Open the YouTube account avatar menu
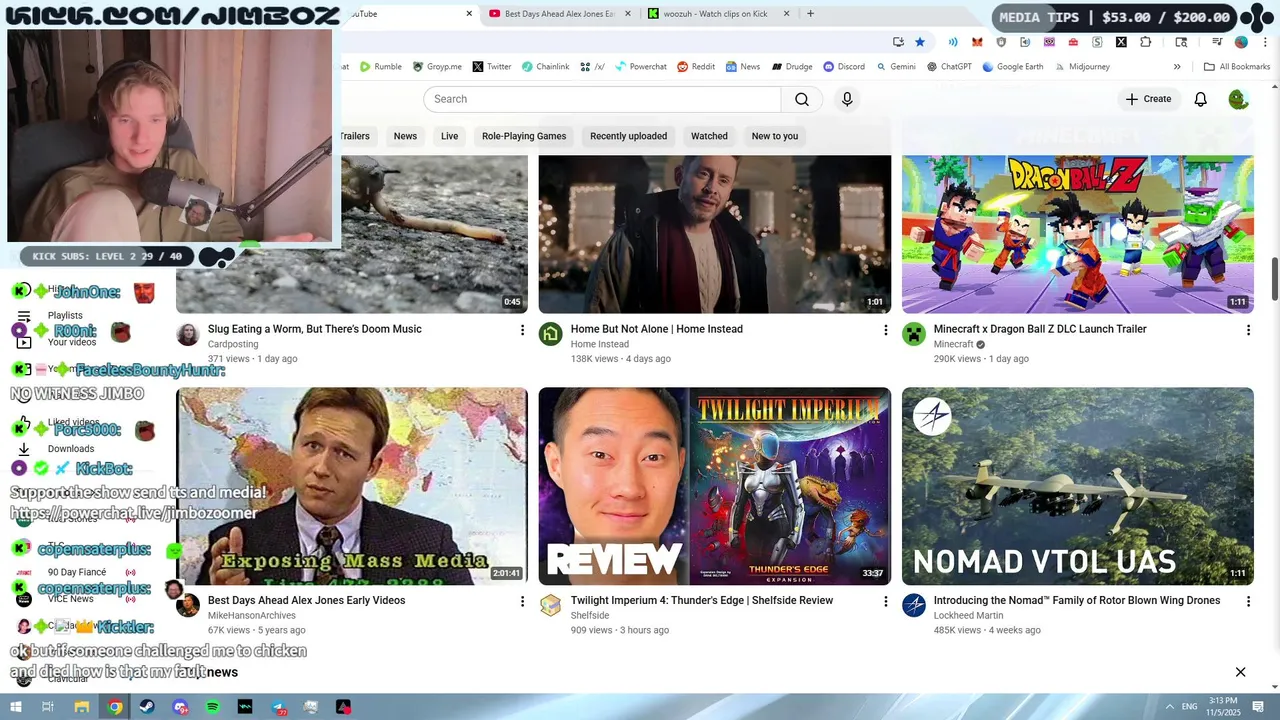 (1238, 99)
